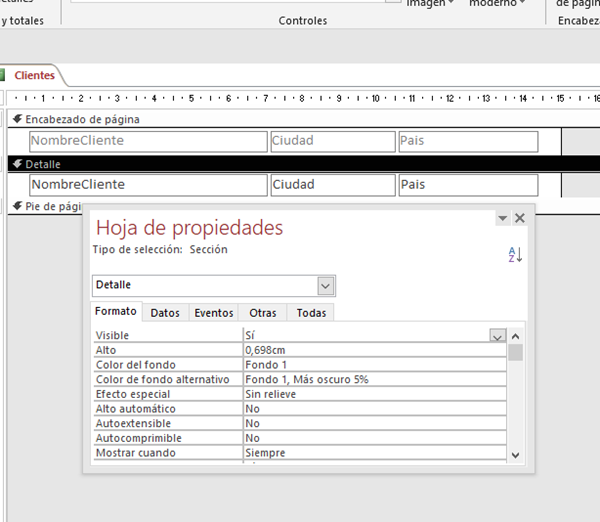Open the Otras properties tab
This screenshot has height=522, width=600.
[x=263, y=313]
